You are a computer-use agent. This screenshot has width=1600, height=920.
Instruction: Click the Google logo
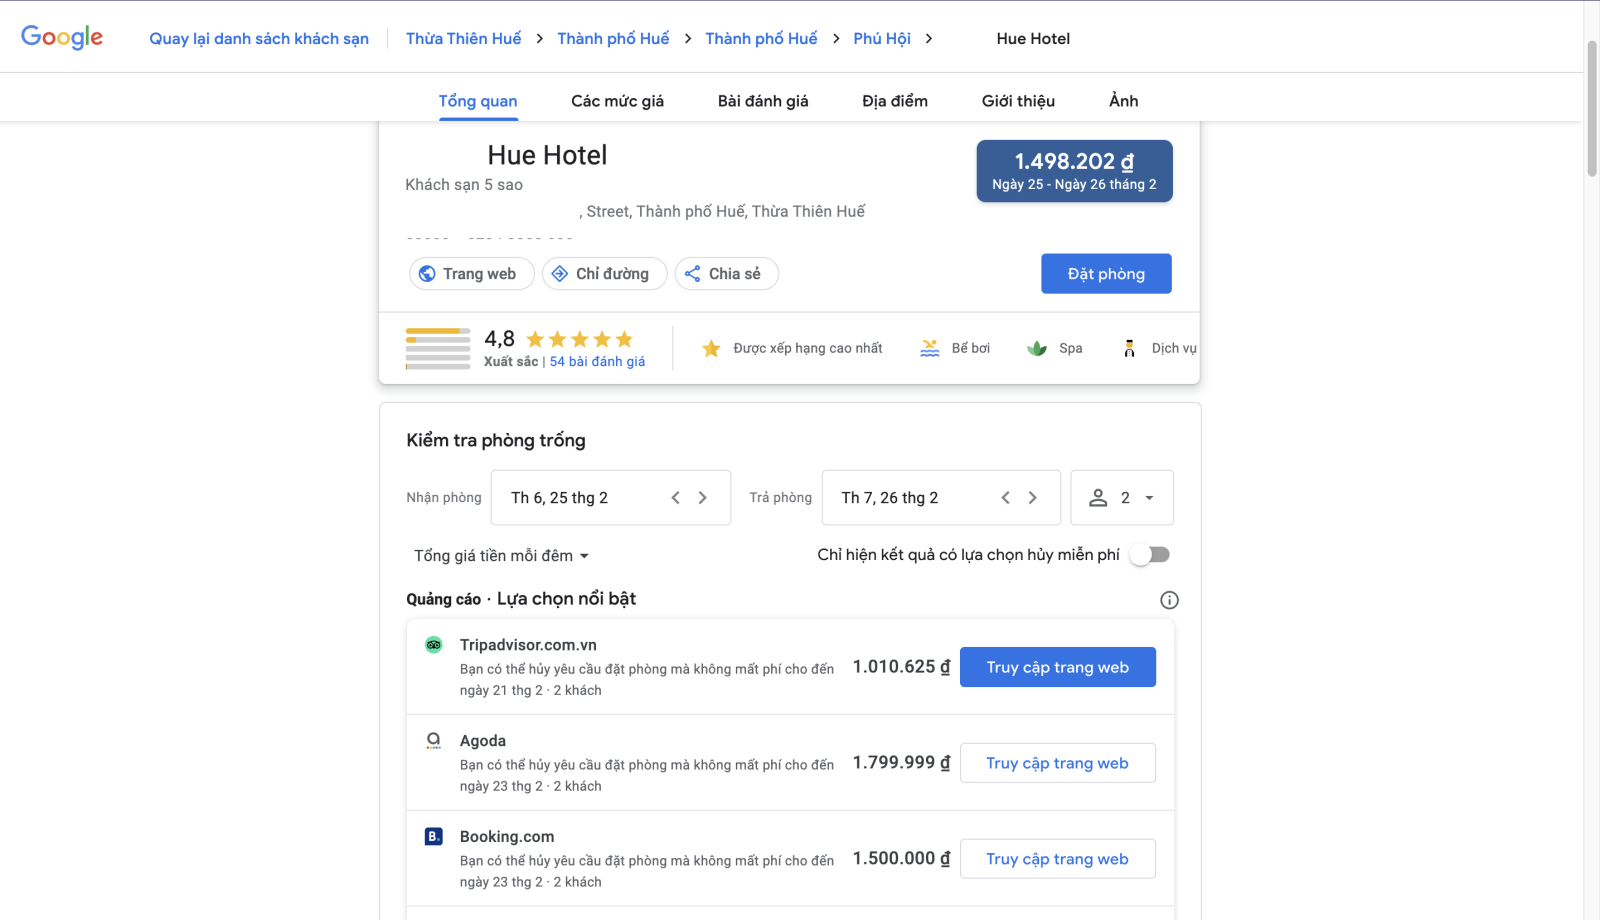(x=62, y=37)
